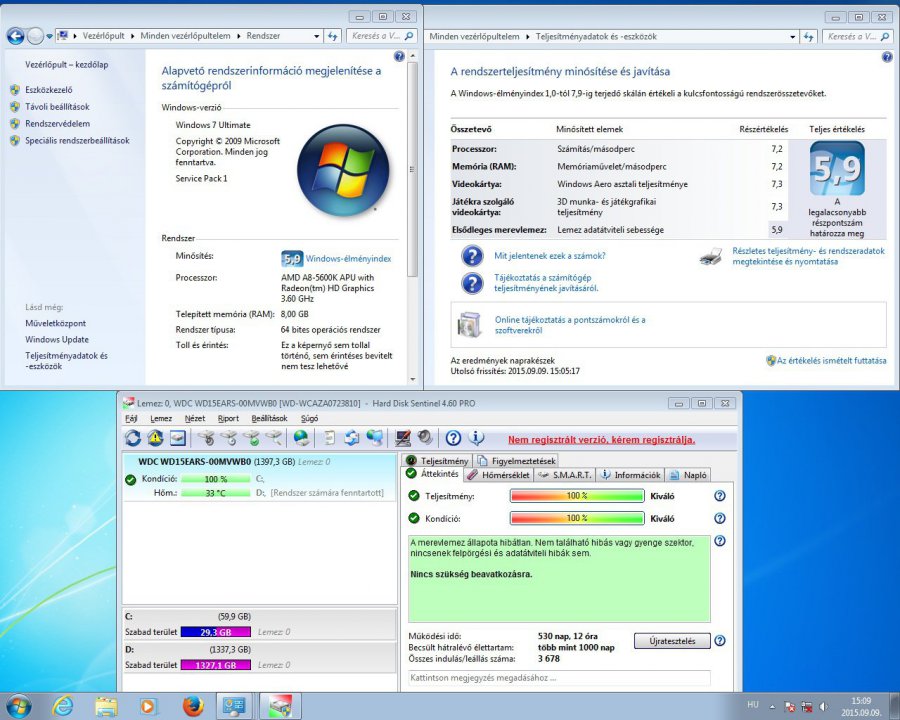The height and width of the screenshot is (720, 900).
Task: Refresh disk data in Hard Disk Sentinel toolbar
Action: coord(133,439)
